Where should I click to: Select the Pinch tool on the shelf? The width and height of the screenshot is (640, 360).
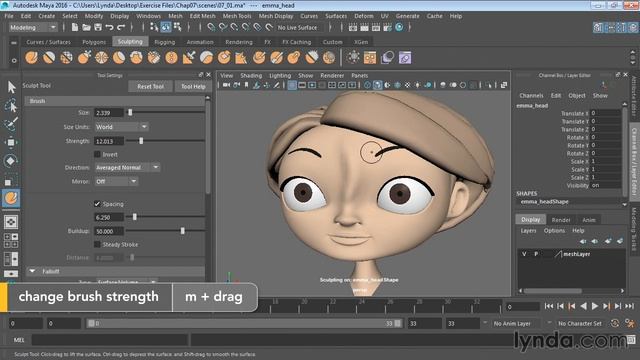click(x=102, y=58)
